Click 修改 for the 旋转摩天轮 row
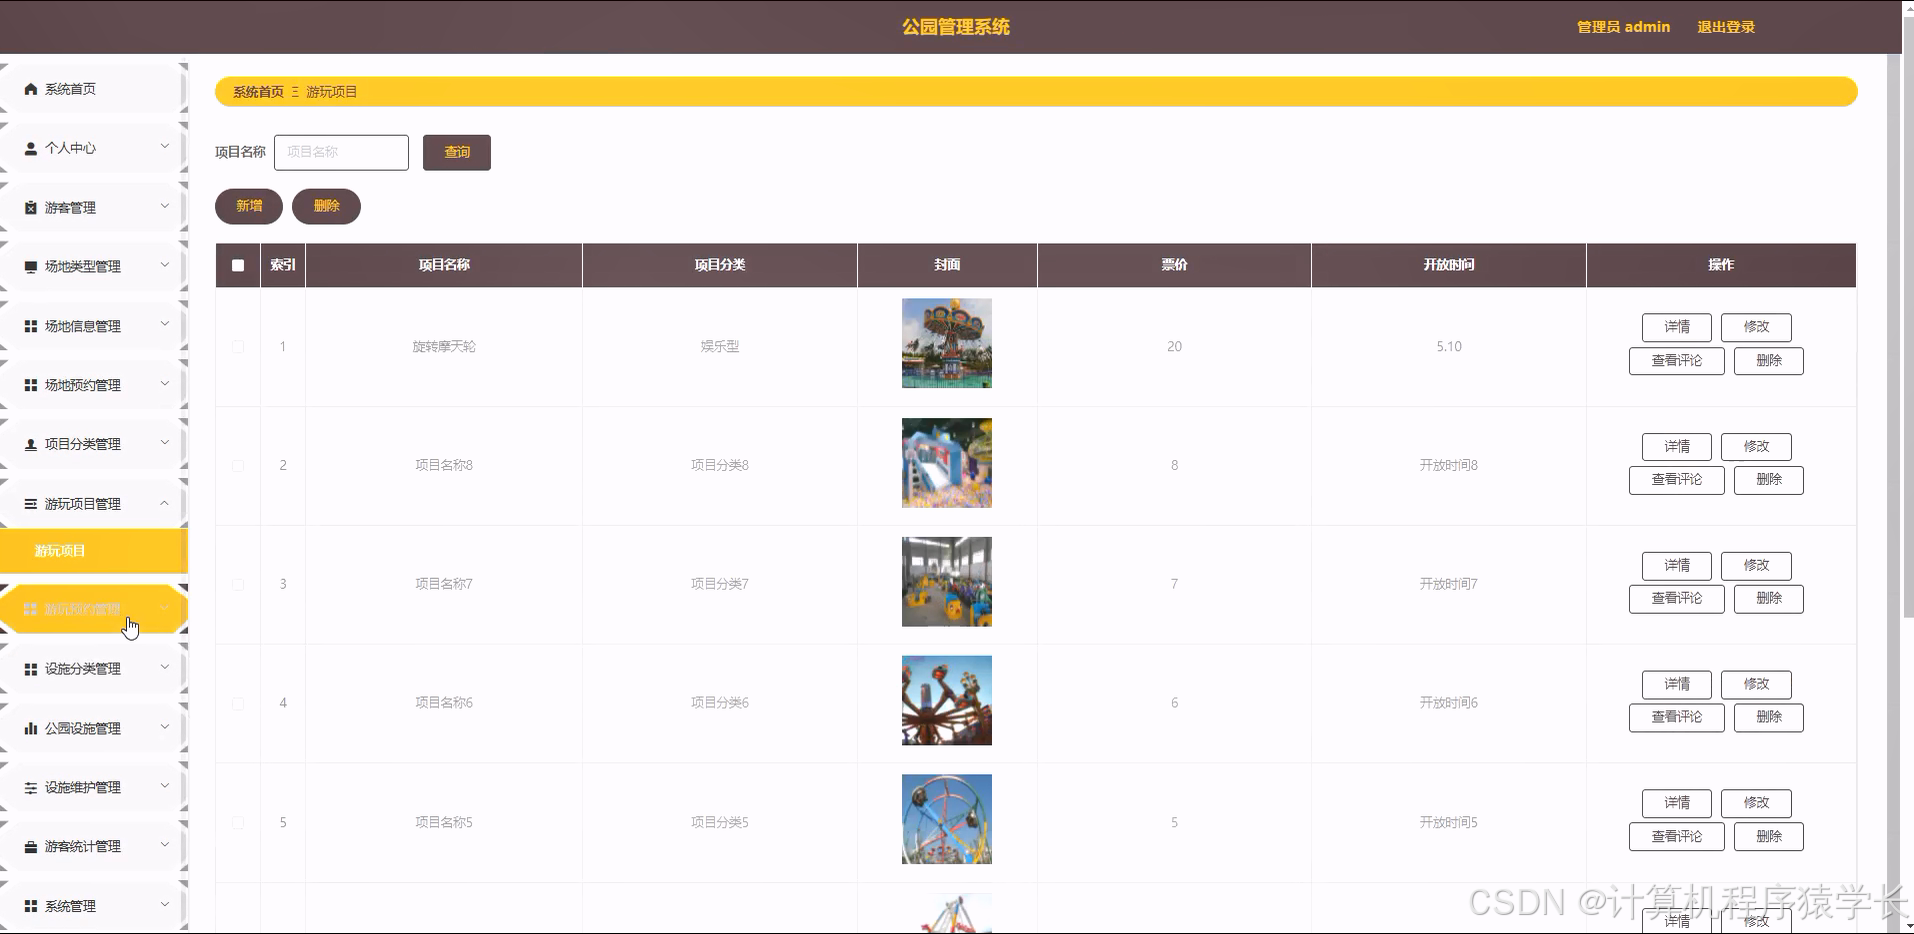Image resolution: width=1914 pixels, height=934 pixels. (x=1756, y=327)
